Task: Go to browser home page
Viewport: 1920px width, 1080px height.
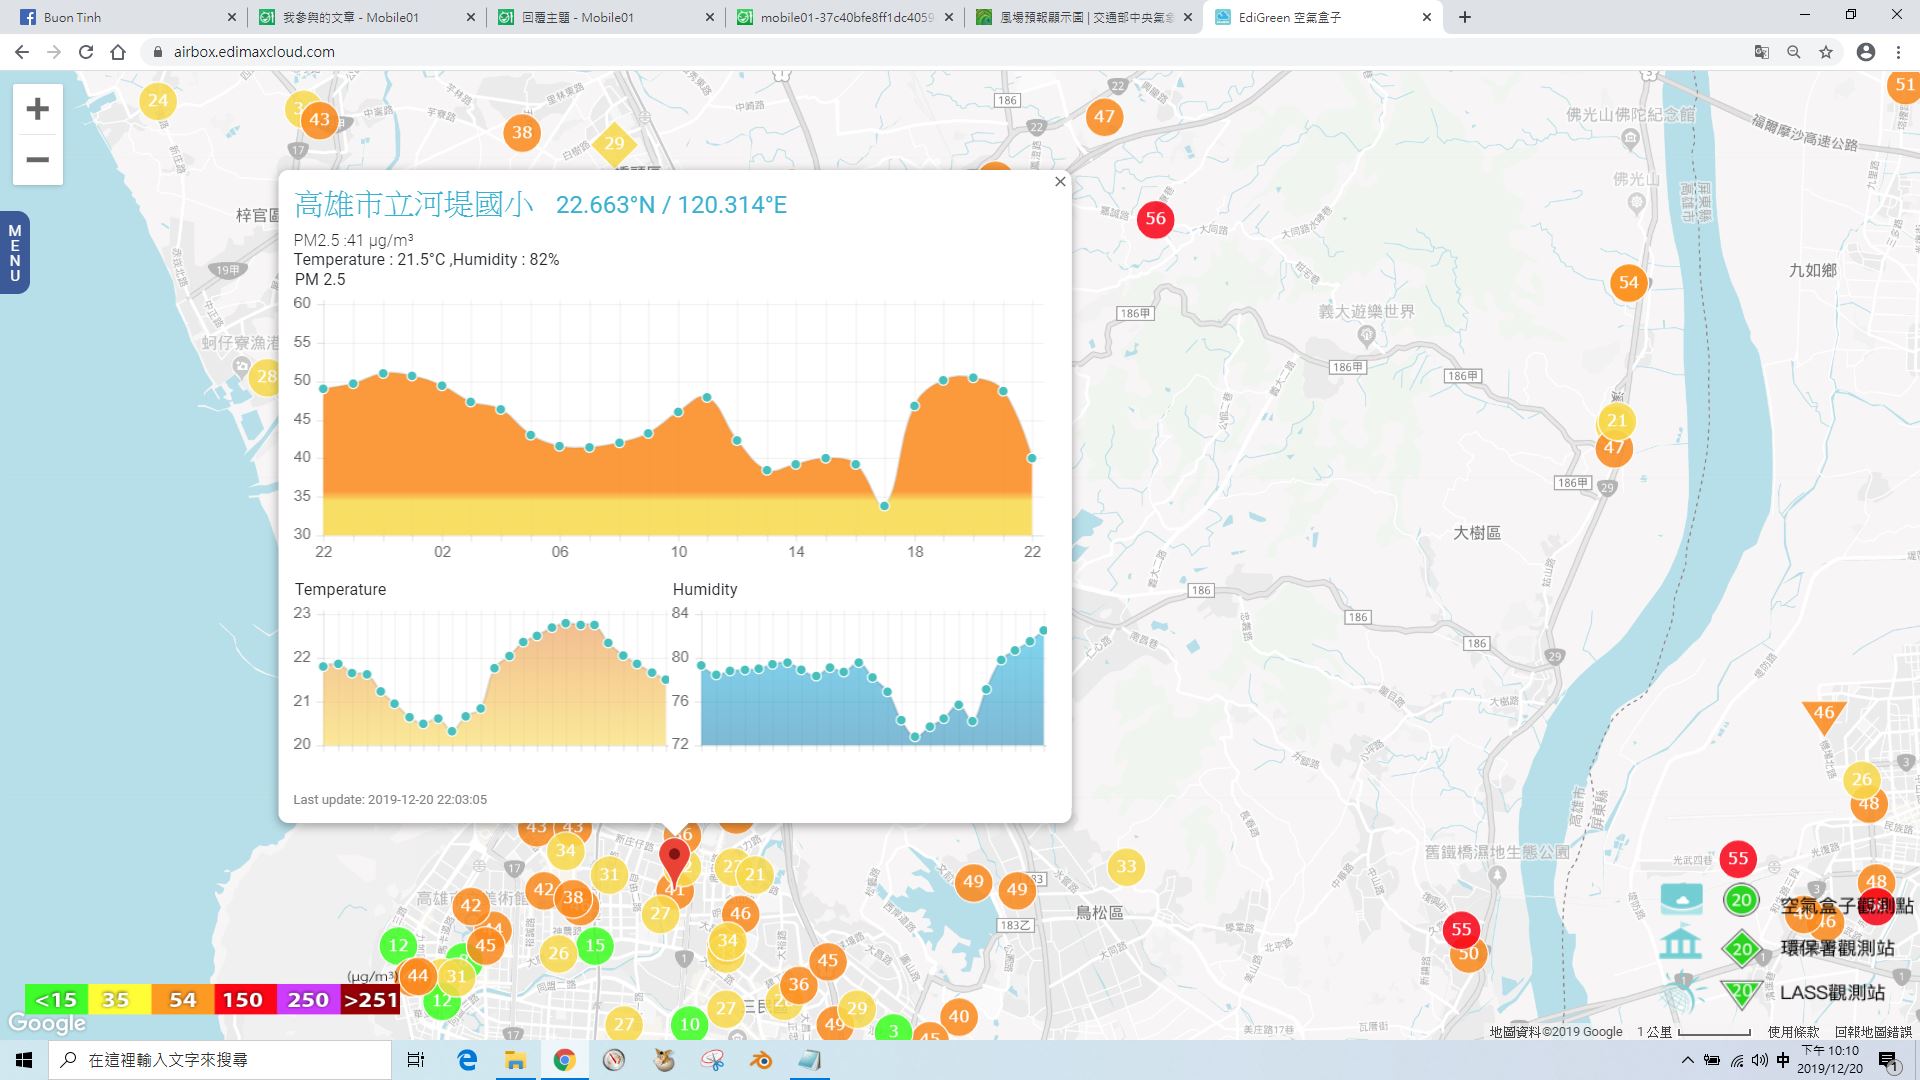Action: coord(118,52)
